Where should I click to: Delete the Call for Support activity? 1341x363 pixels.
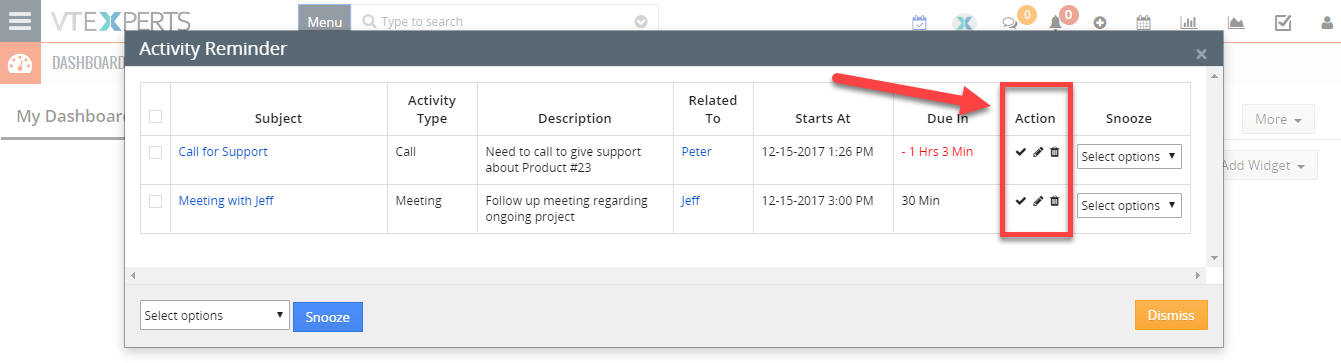(1054, 152)
